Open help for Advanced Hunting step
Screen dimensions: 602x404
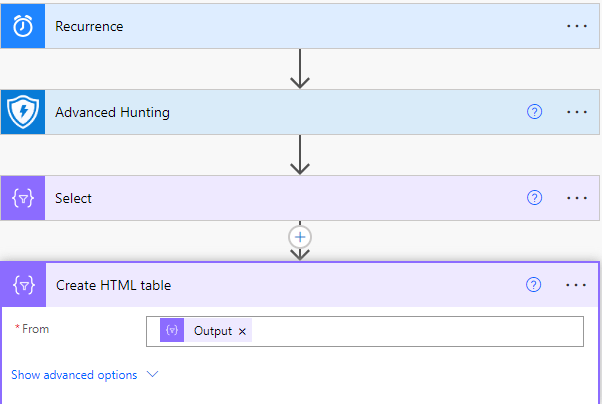[x=534, y=112]
